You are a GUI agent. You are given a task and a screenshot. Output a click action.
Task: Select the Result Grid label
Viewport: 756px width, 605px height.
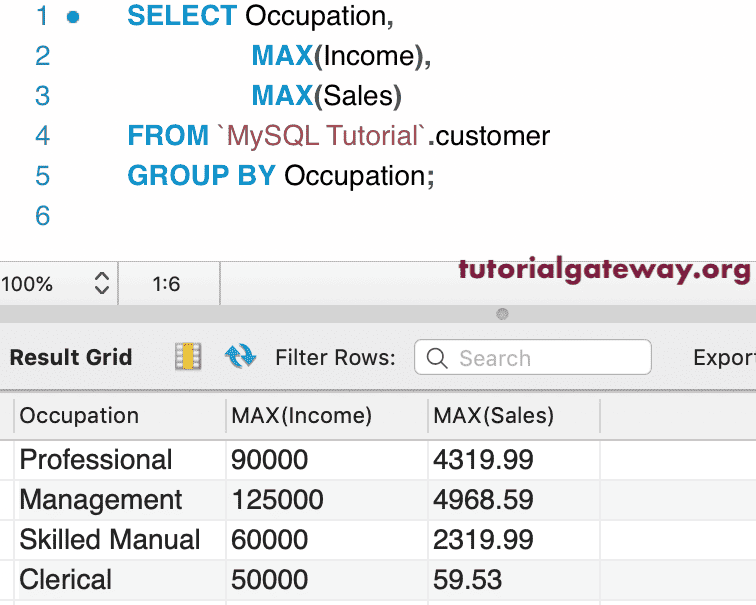pyautogui.click(x=71, y=358)
